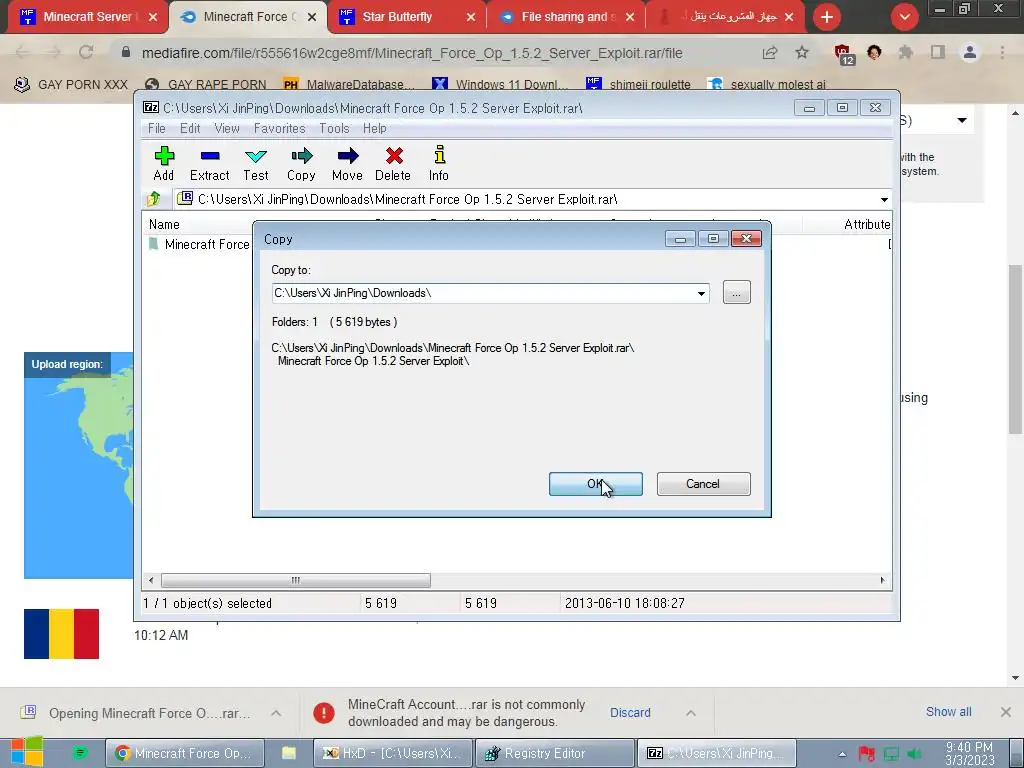Go up one folder level in 7-Zip
The width and height of the screenshot is (1024, 768).
click(153, 199)
